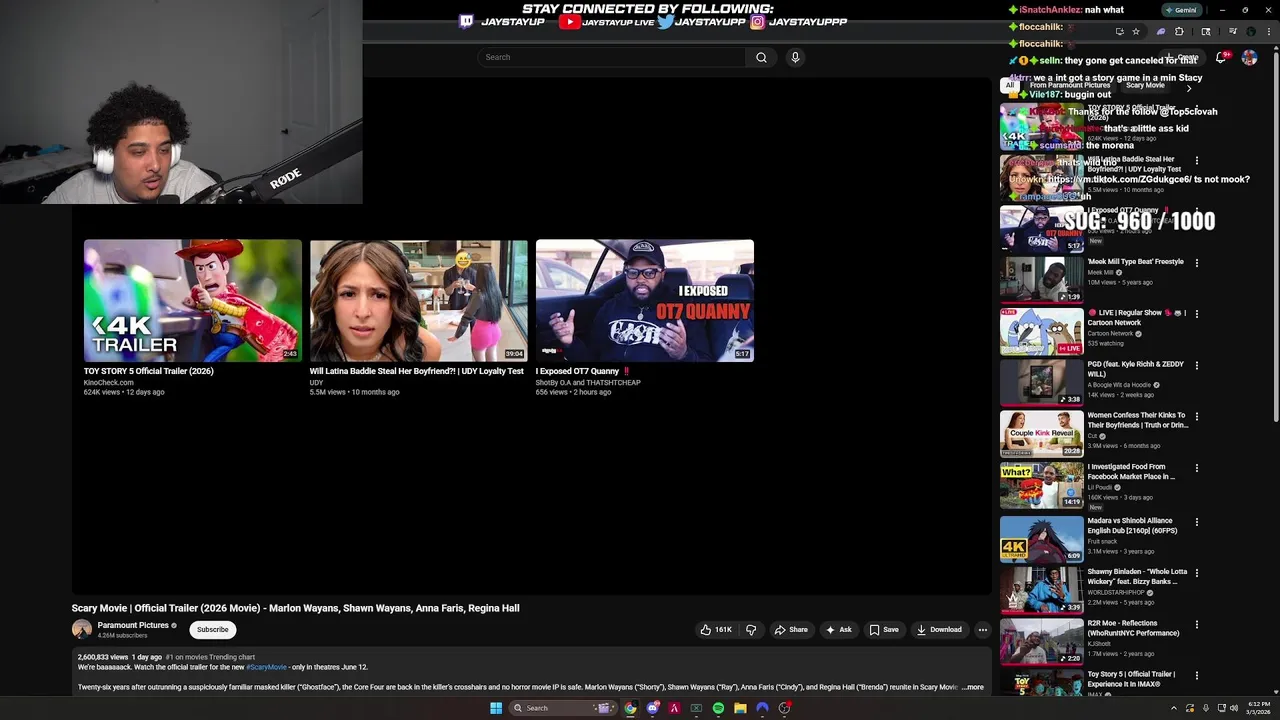The height and width of the screenshot is (720, 1280).
Task: Open Paramount Pictures channel avatar
Action: (x=82, y=629)
